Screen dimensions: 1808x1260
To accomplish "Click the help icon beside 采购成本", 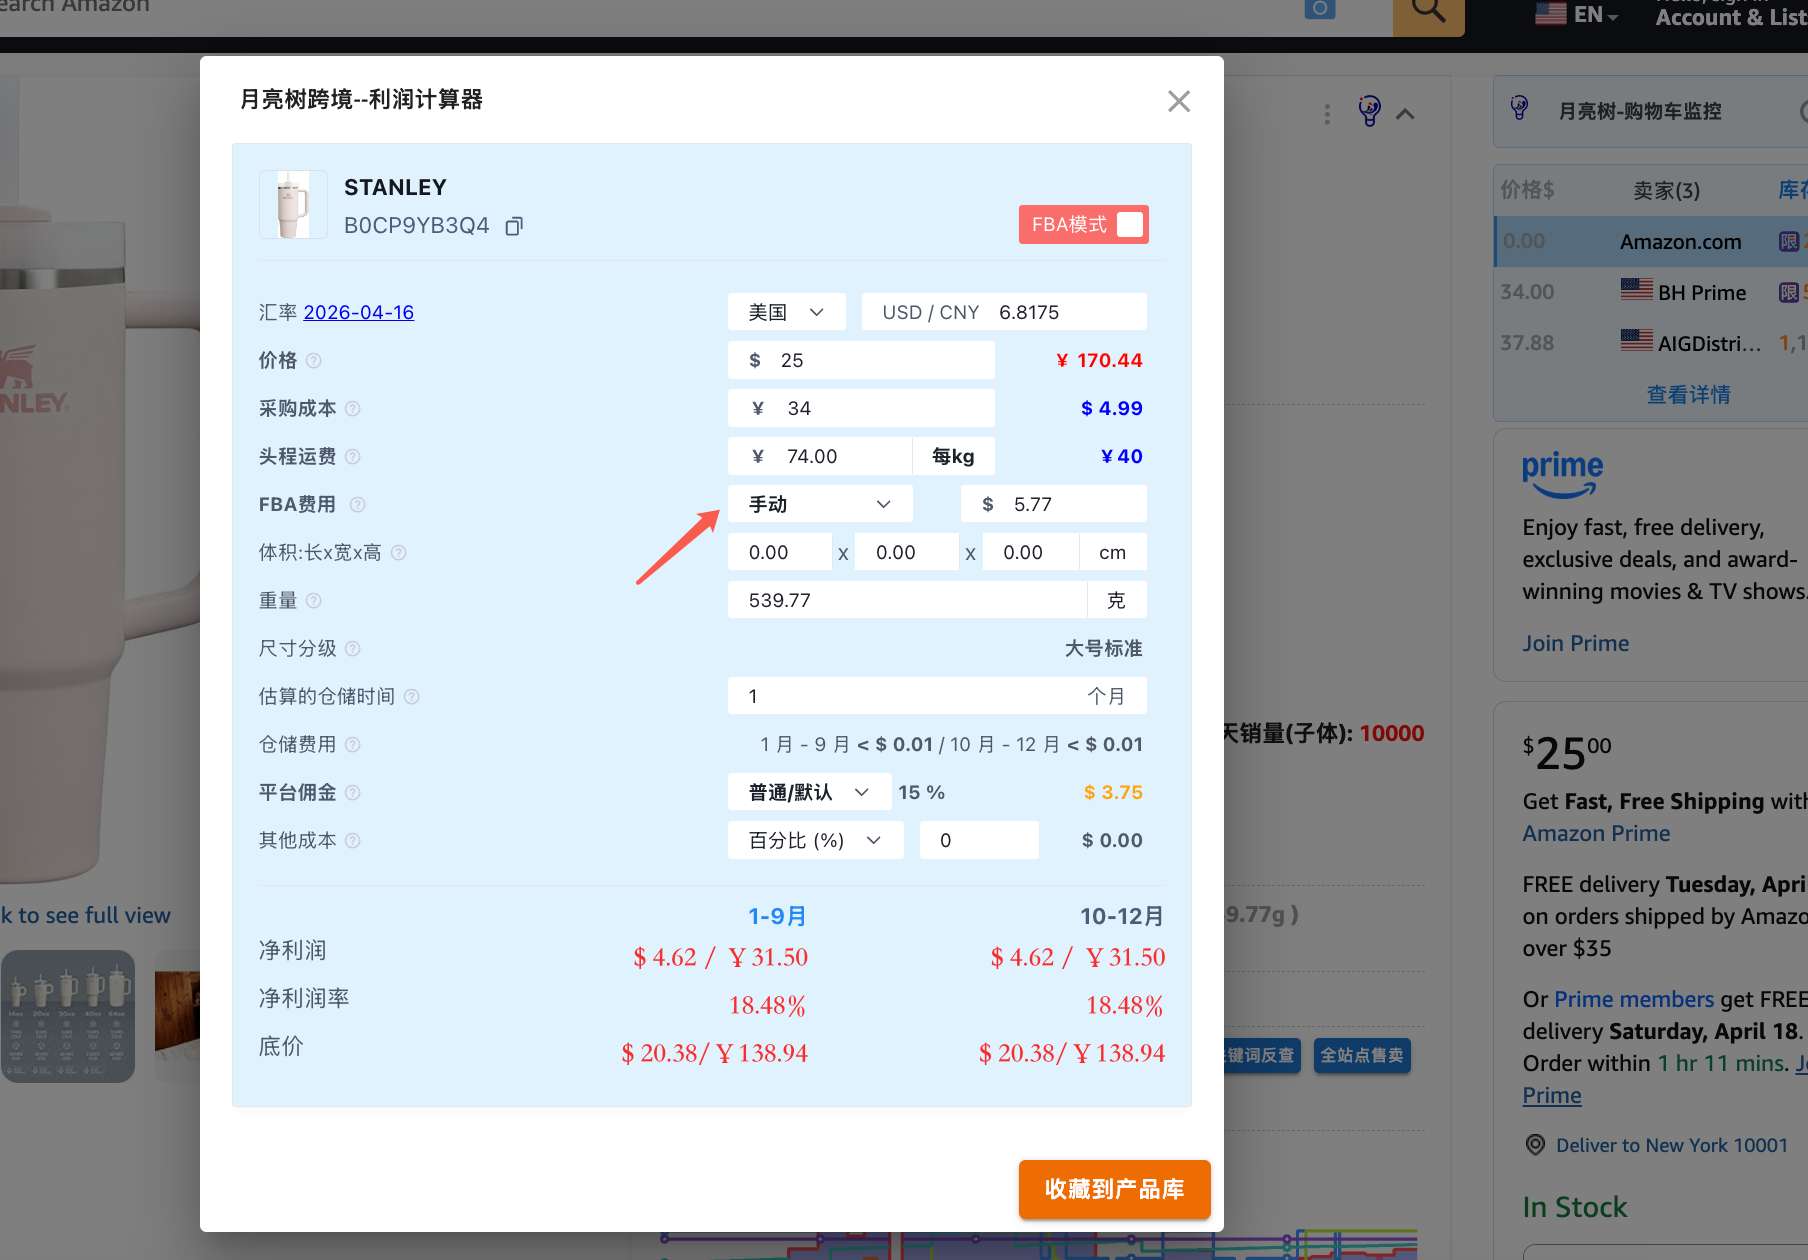I will point(352,409).
